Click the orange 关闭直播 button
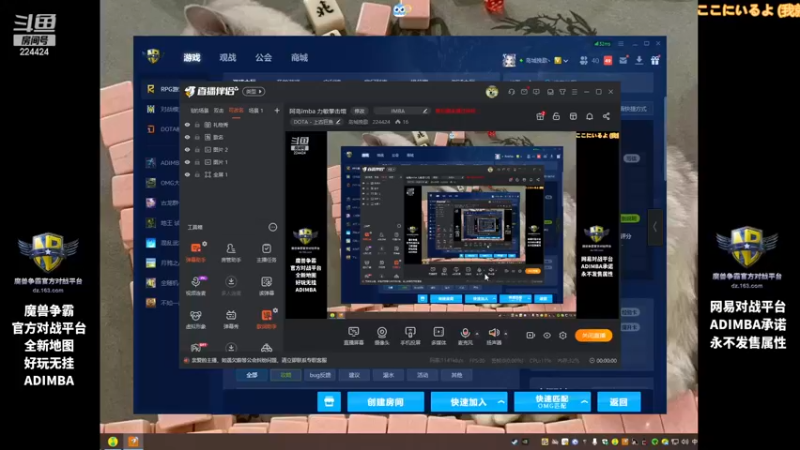 (x=593, y=335)
